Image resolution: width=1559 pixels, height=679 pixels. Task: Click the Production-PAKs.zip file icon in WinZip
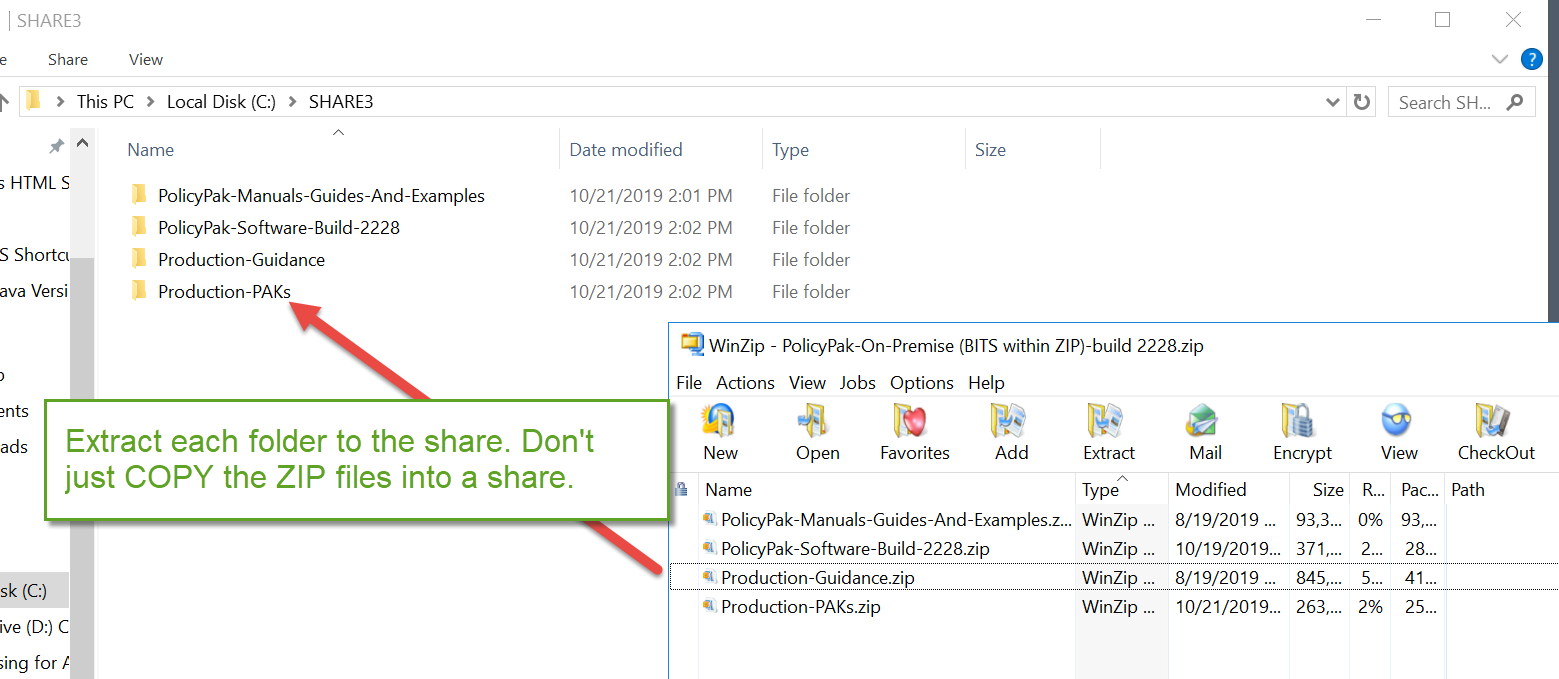(709, 606)
